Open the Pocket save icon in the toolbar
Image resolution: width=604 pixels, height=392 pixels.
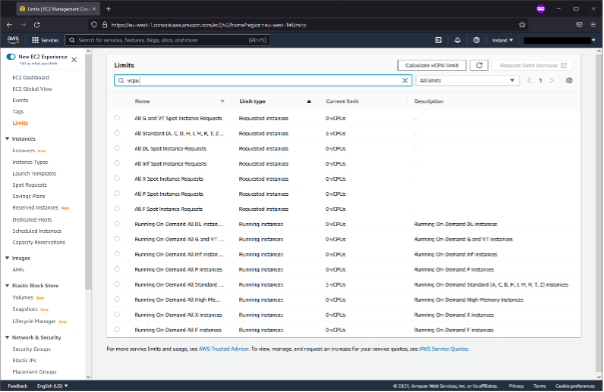579,25
